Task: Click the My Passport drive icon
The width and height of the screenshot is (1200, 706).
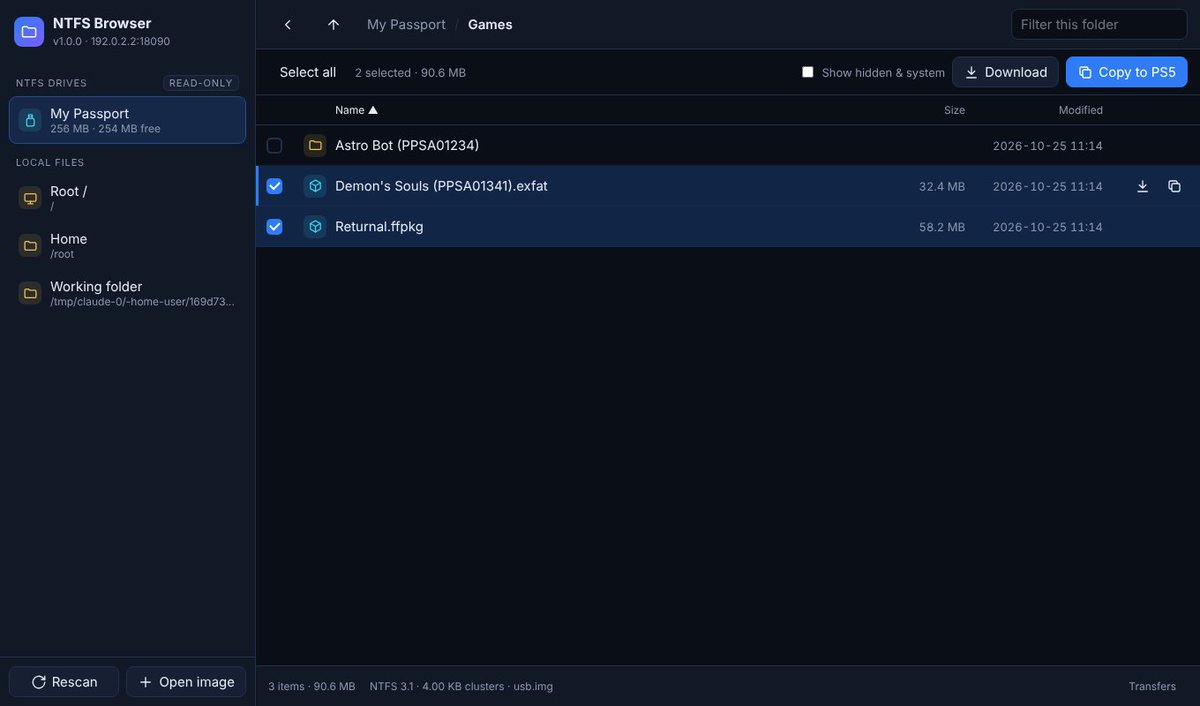Action: click(30, 120)
